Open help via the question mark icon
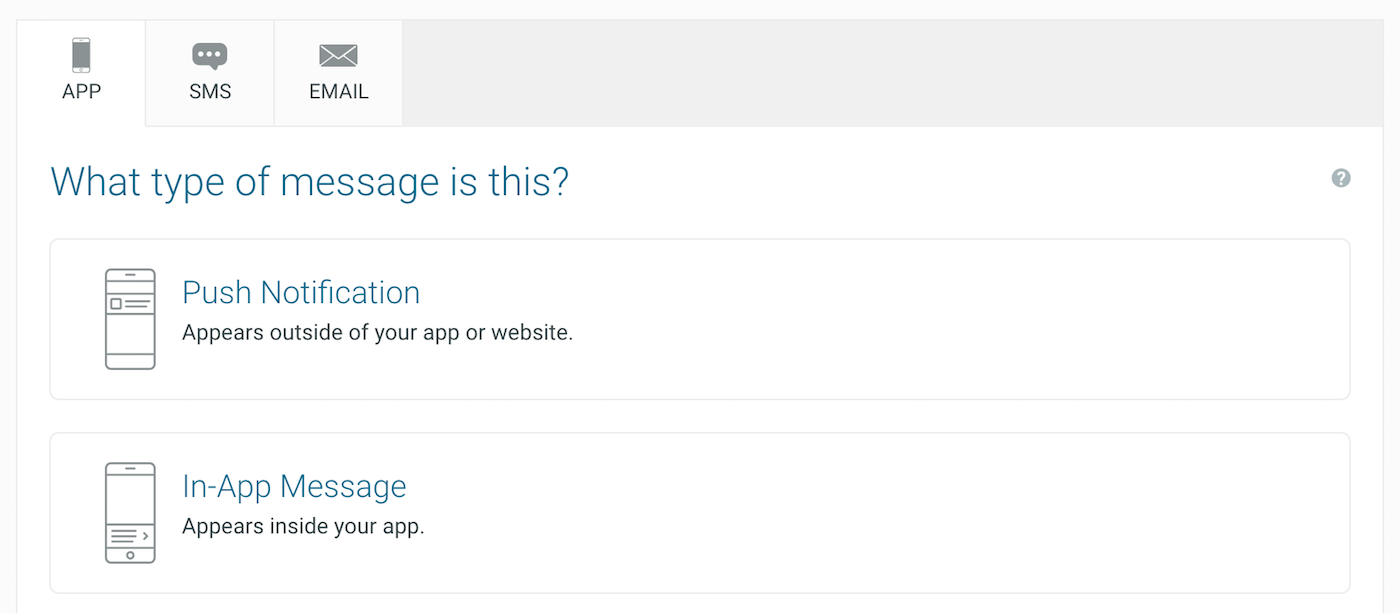This screenshot has height=613, width=1400. click(1341, 178)
